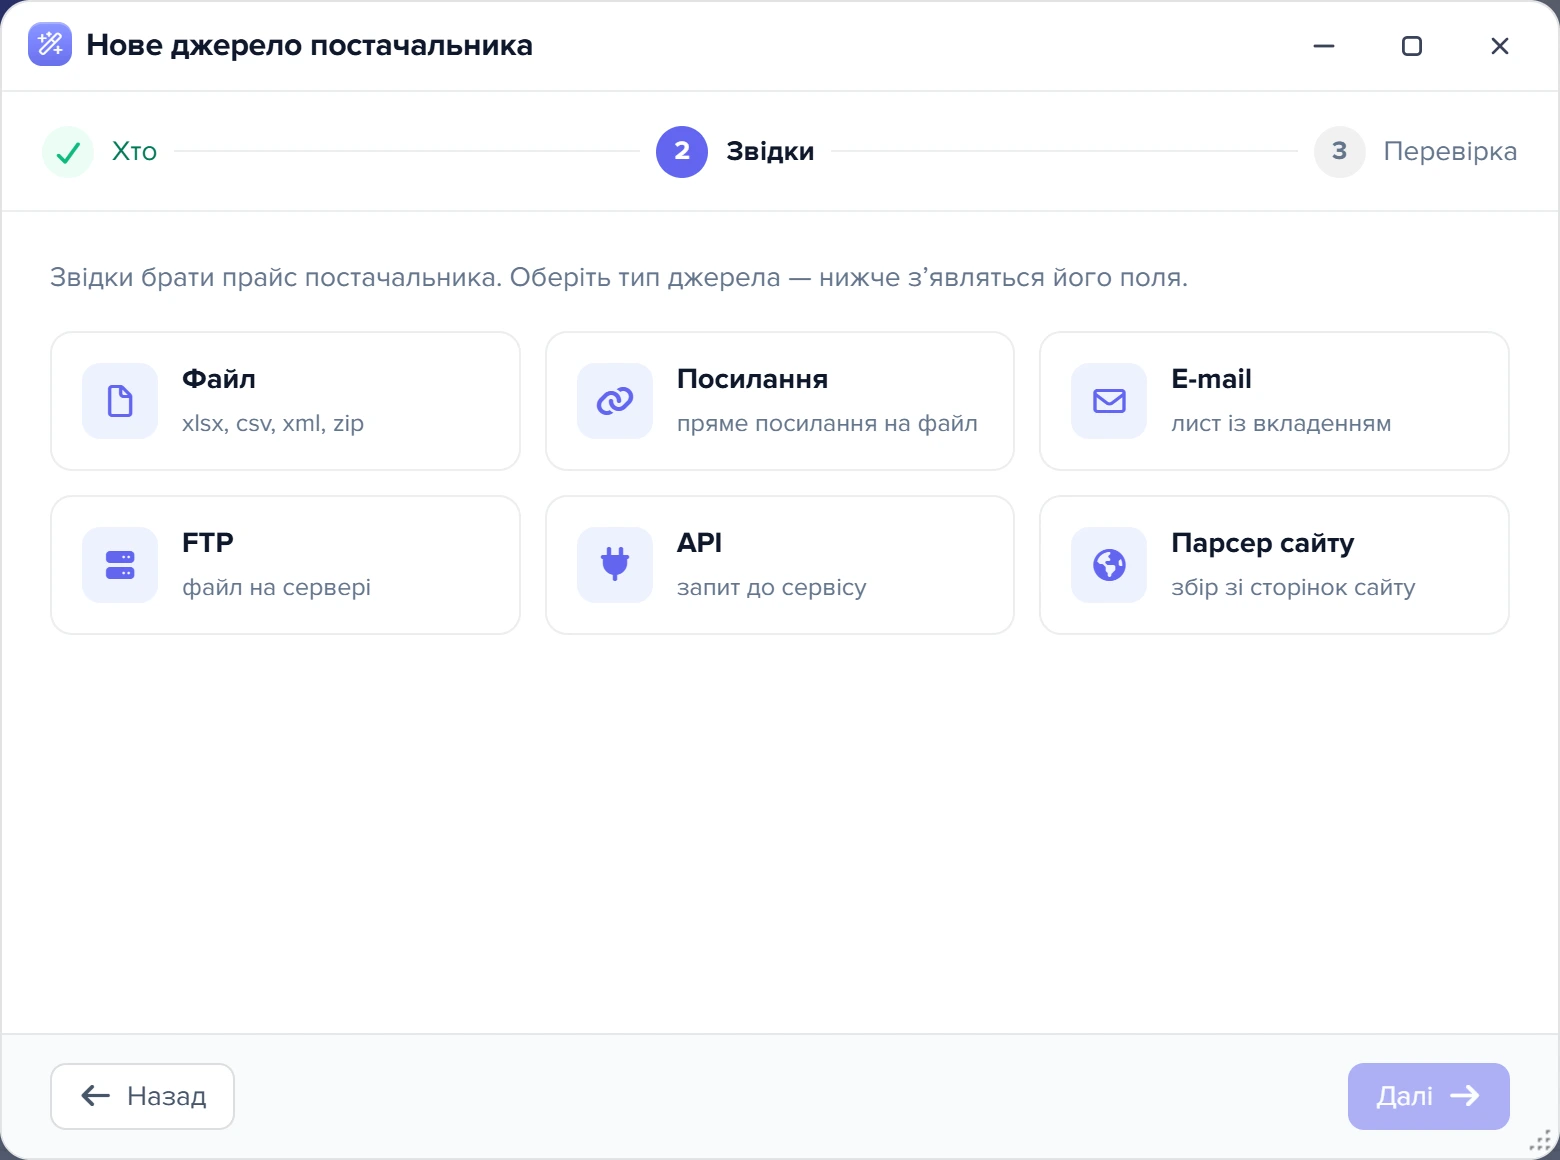Go back with the Назад button
Image resolution: width=1560 pixels, height=1160 pixels.
click(x=143, y=1096)
